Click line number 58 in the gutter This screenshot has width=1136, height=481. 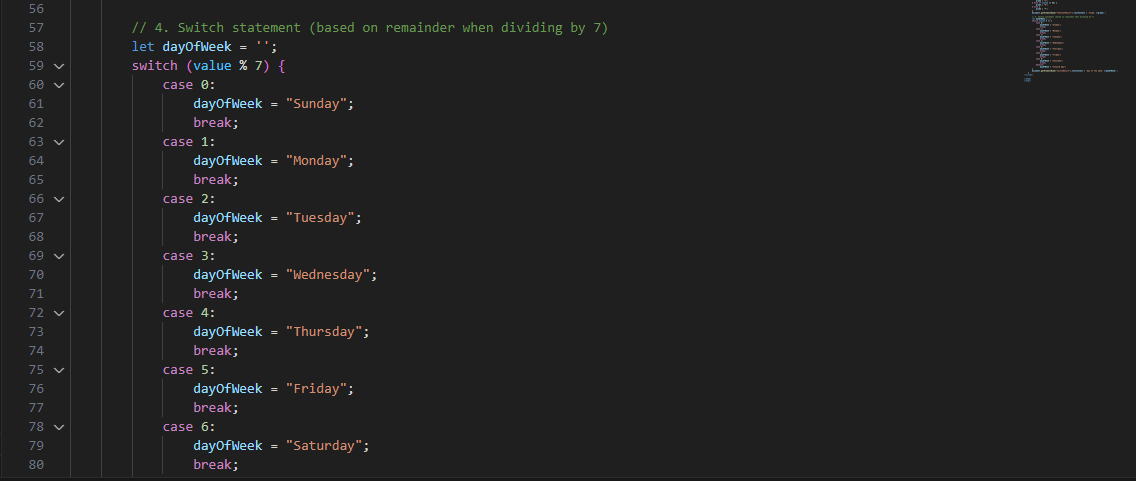[x=36, y=47]
